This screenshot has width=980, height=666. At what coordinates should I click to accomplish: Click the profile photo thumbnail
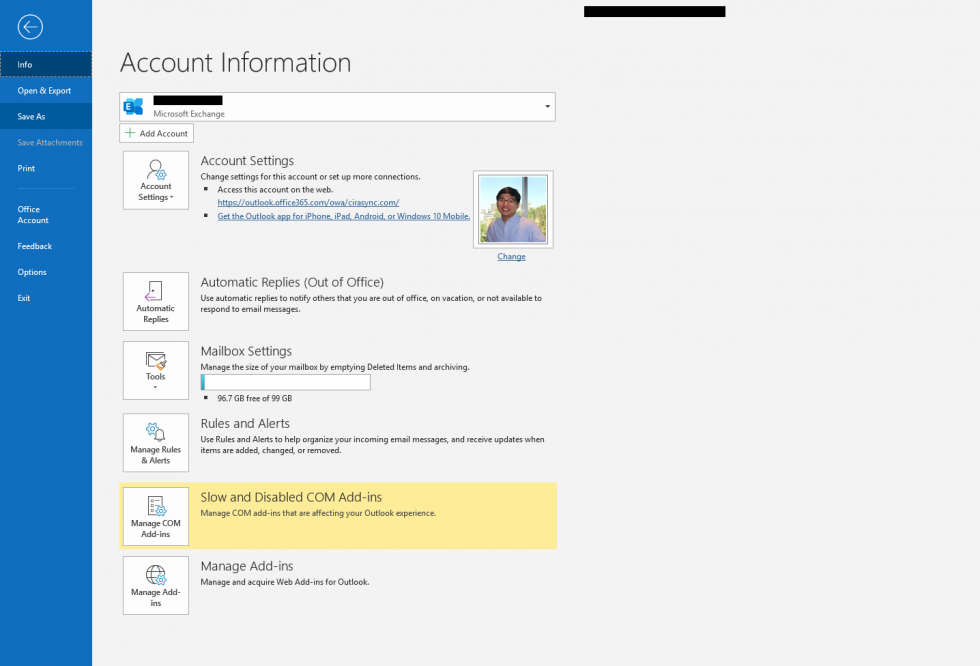click(511, 210)
